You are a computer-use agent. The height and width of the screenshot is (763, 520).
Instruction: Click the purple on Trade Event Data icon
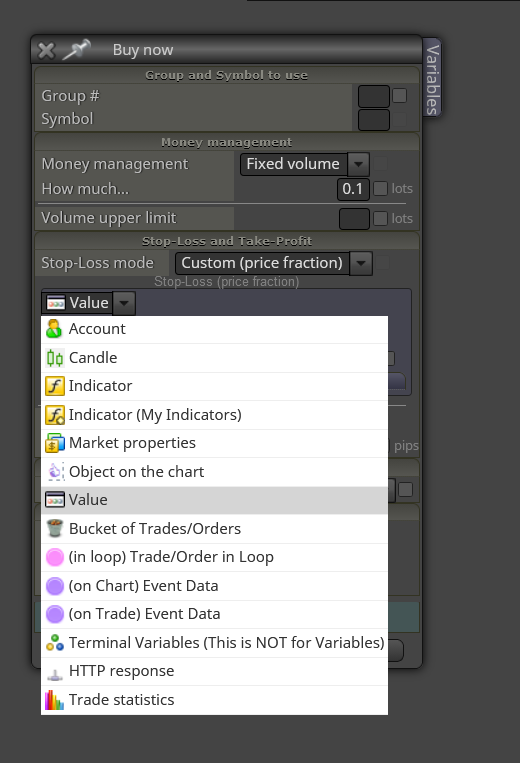click(x=54, y=614)
